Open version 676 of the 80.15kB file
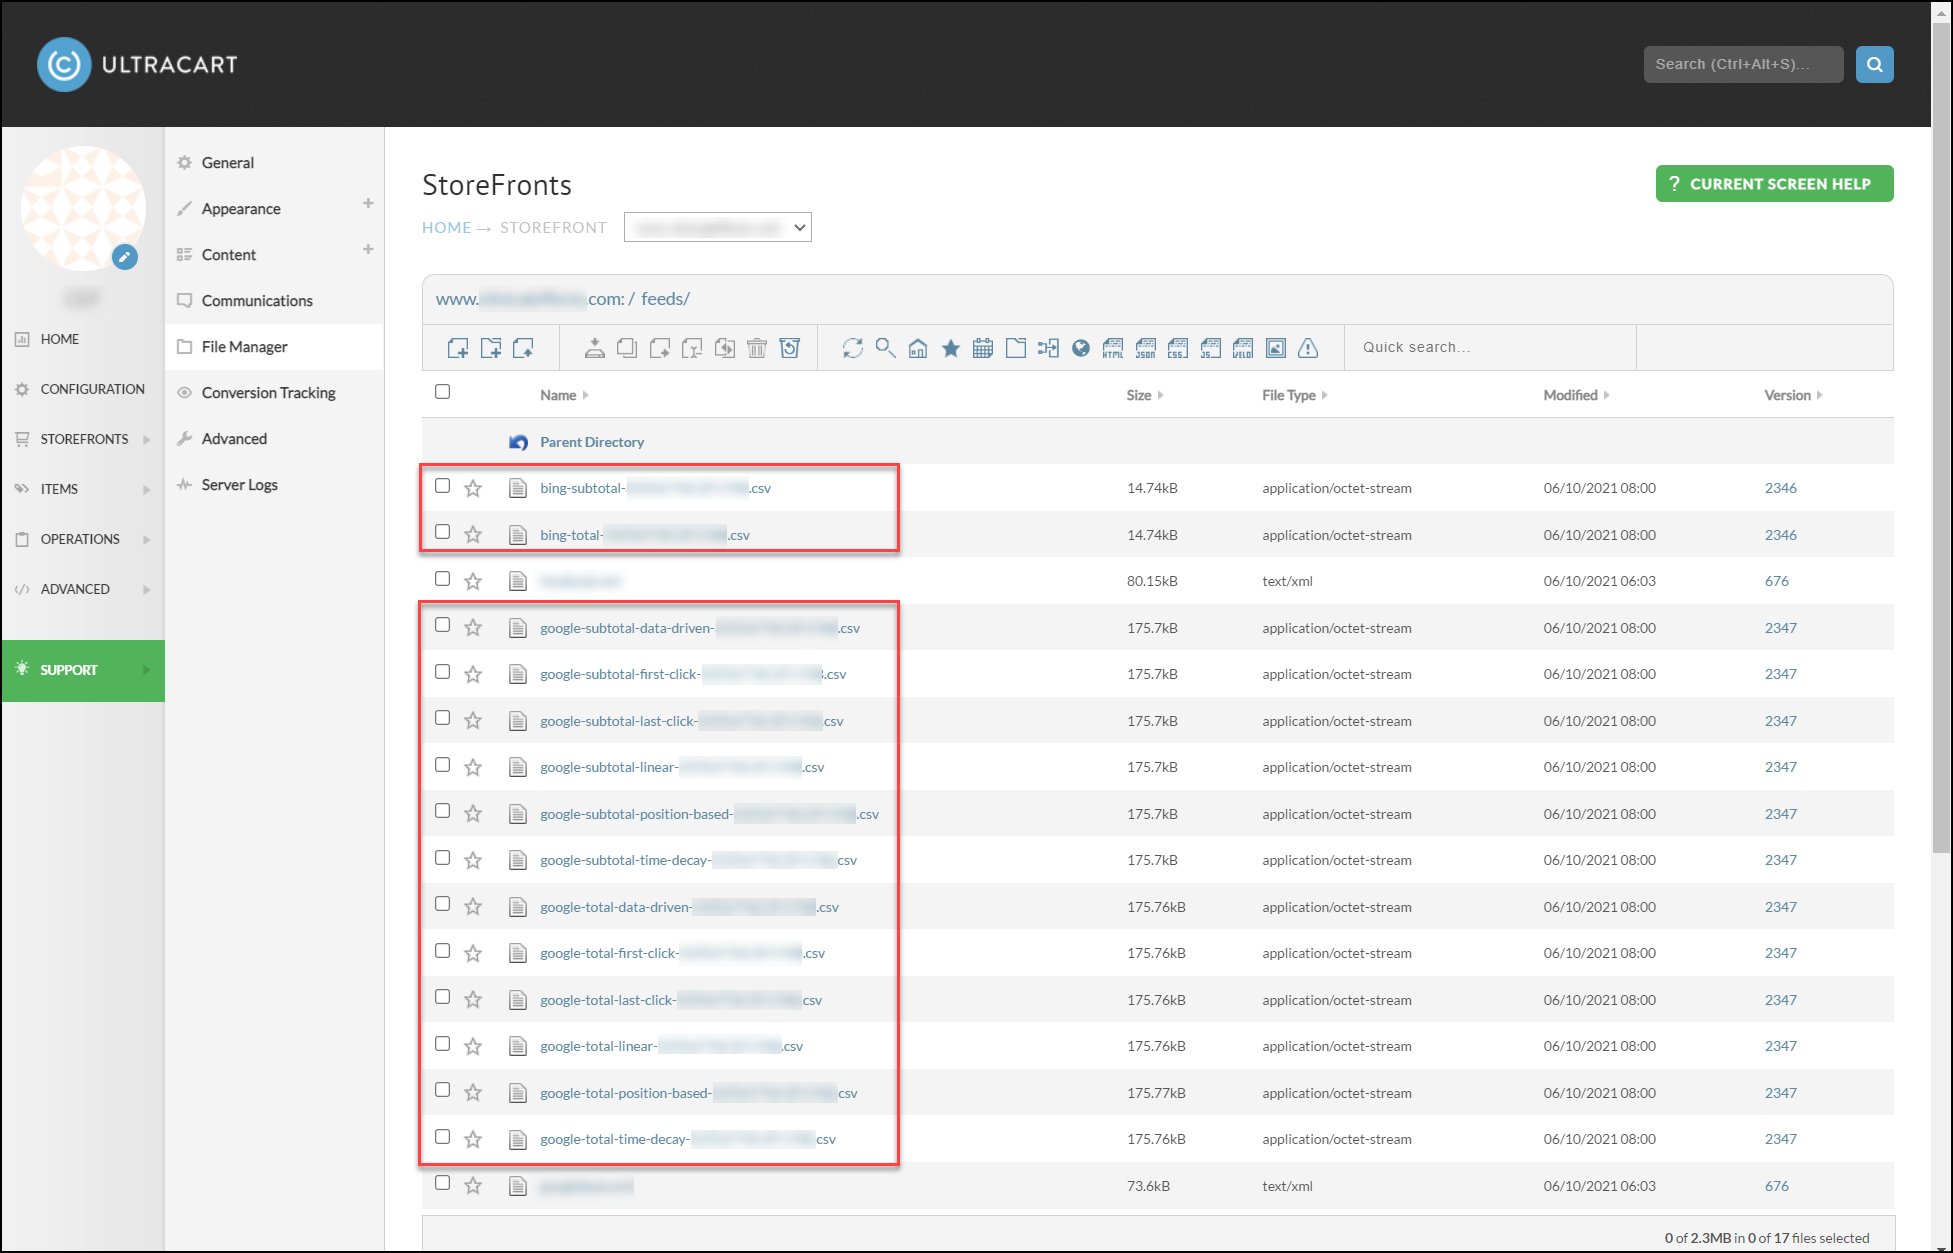The width and height of the screenshot is (1953, 1253). pos(1777,581)
